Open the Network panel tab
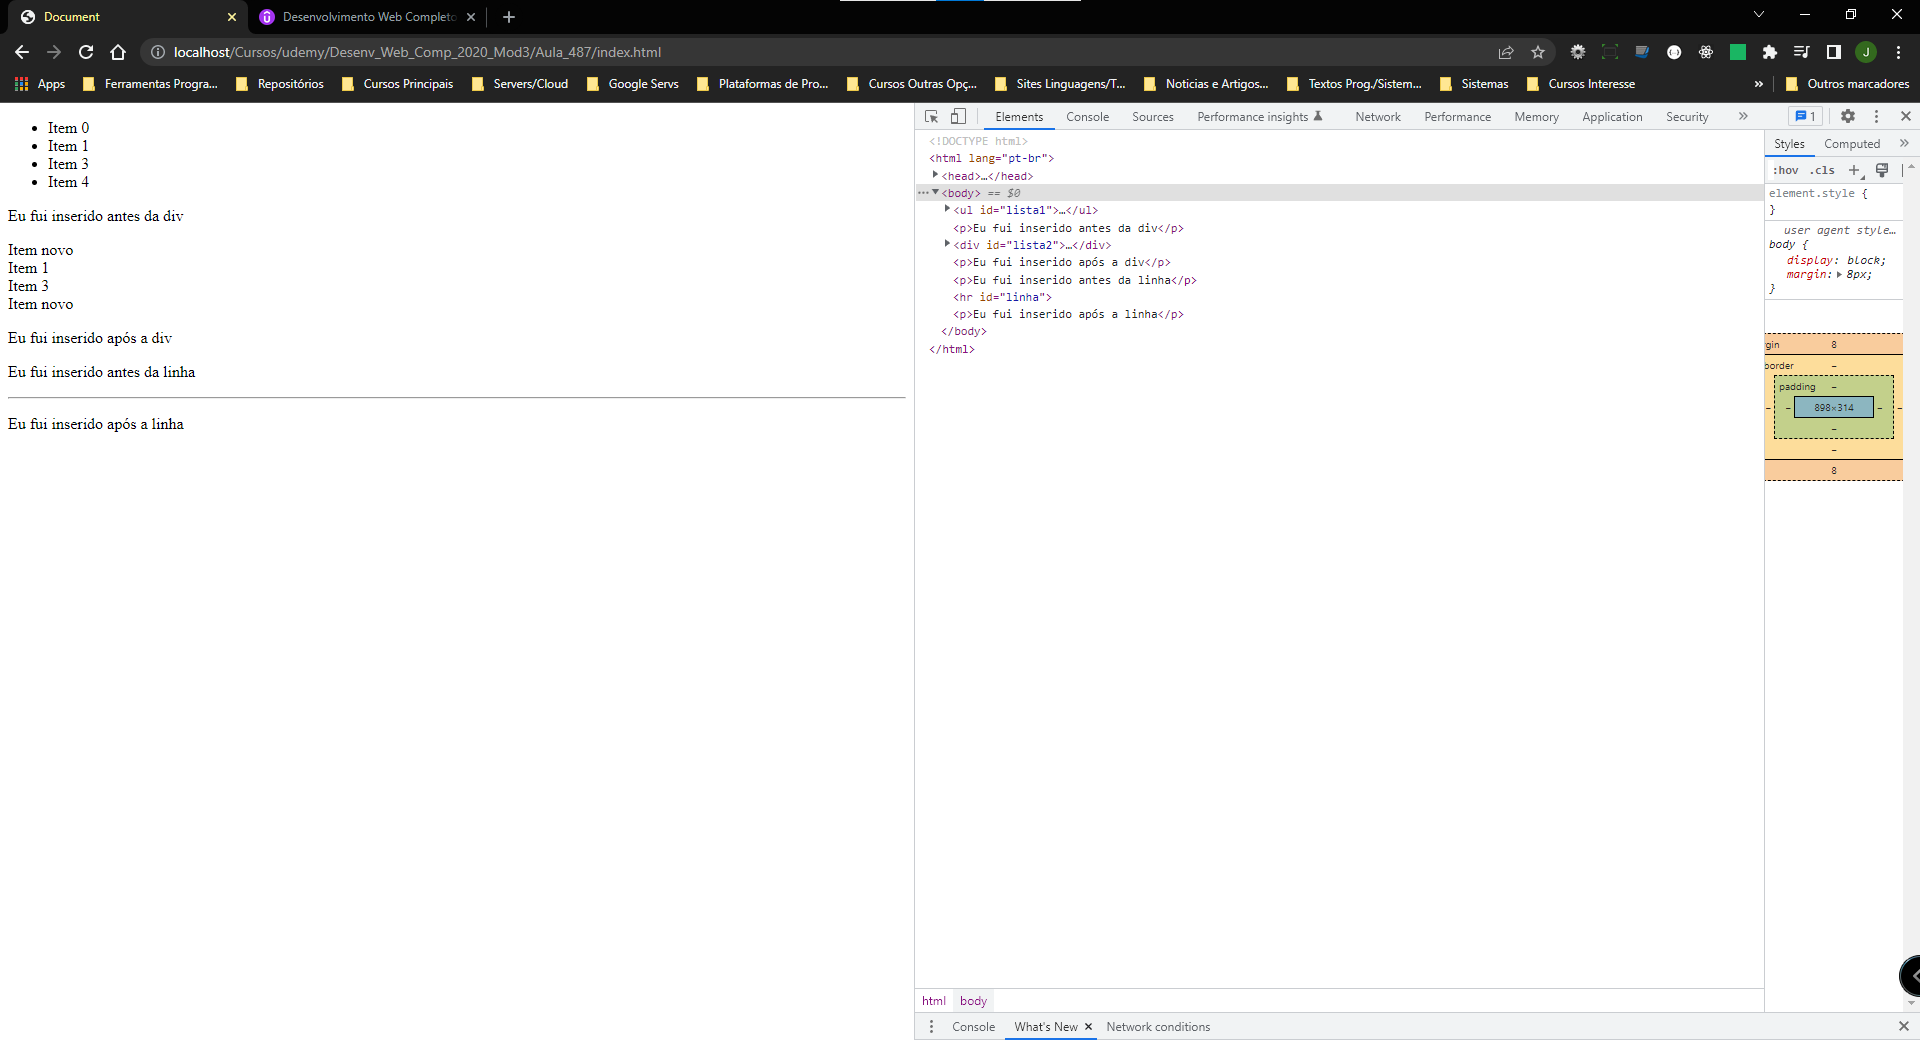The height and width of the screenshot is (1040, 1920). coord(1378,117)
